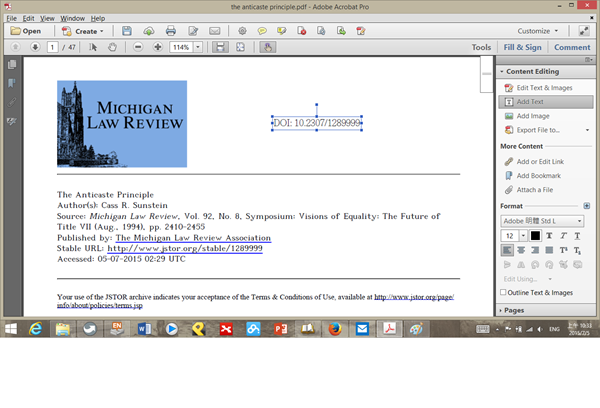This screenshot has width=600, height=408.
Task: Show the Bookmarks side panel
Action: click(x=12, y=83)
